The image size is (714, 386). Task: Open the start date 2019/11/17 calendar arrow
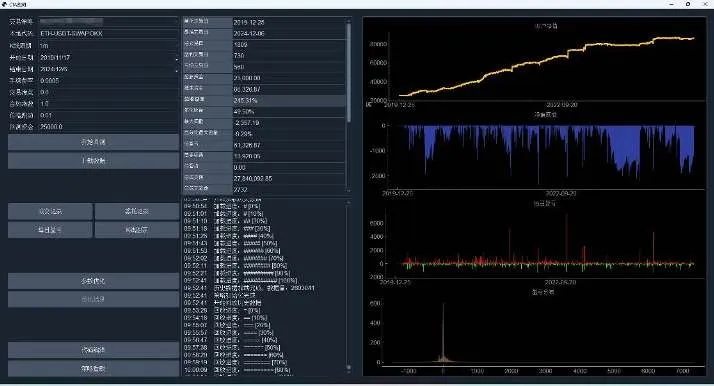[176, 58]
